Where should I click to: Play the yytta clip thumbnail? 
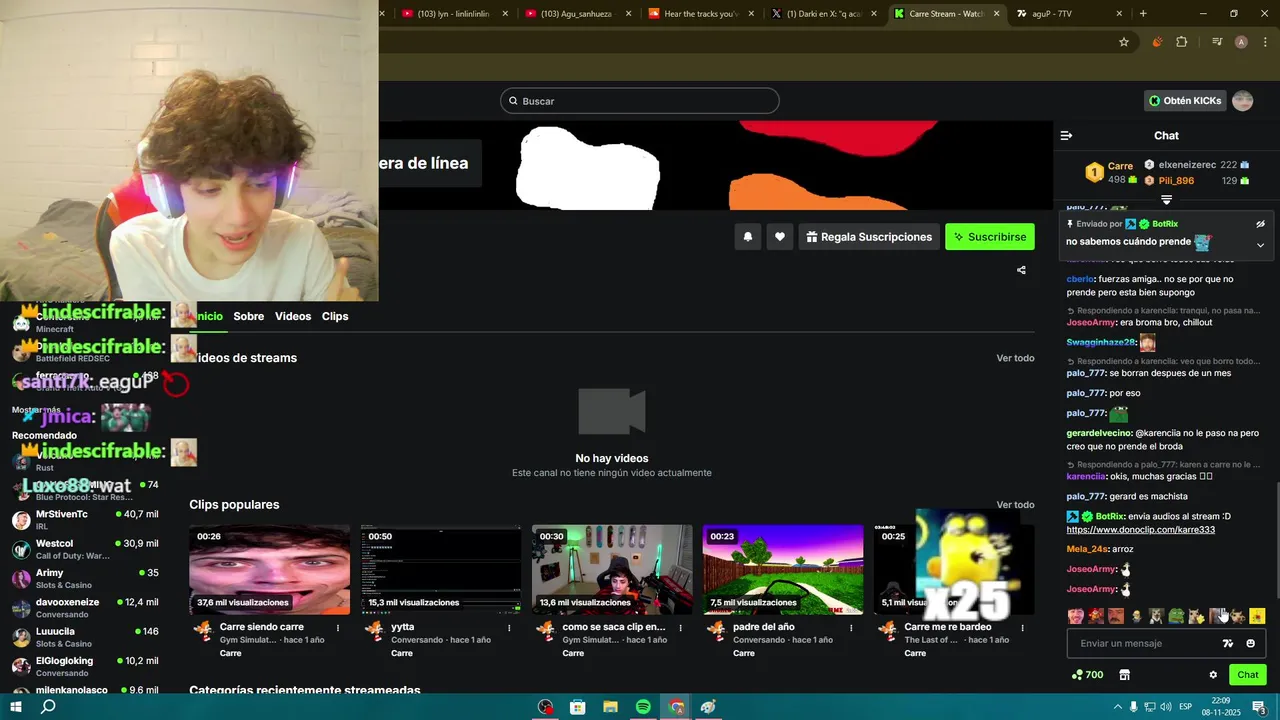pyautogui.click(x=441, y=570)
